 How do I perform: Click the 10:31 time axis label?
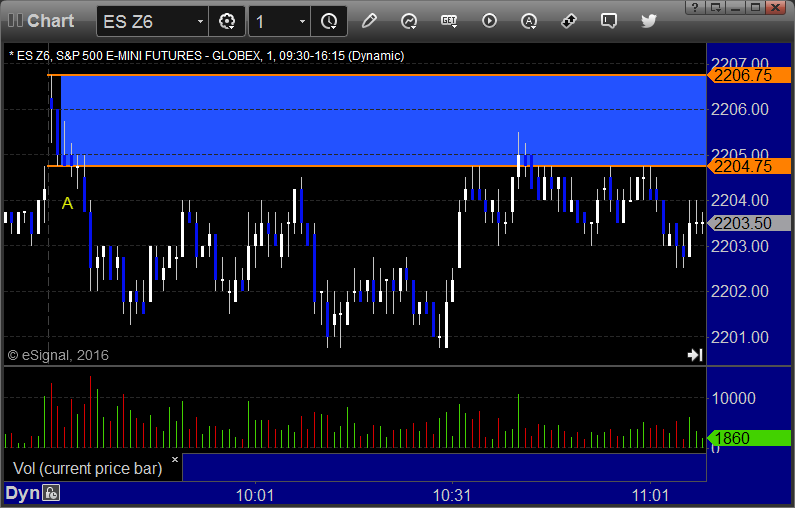452,495
